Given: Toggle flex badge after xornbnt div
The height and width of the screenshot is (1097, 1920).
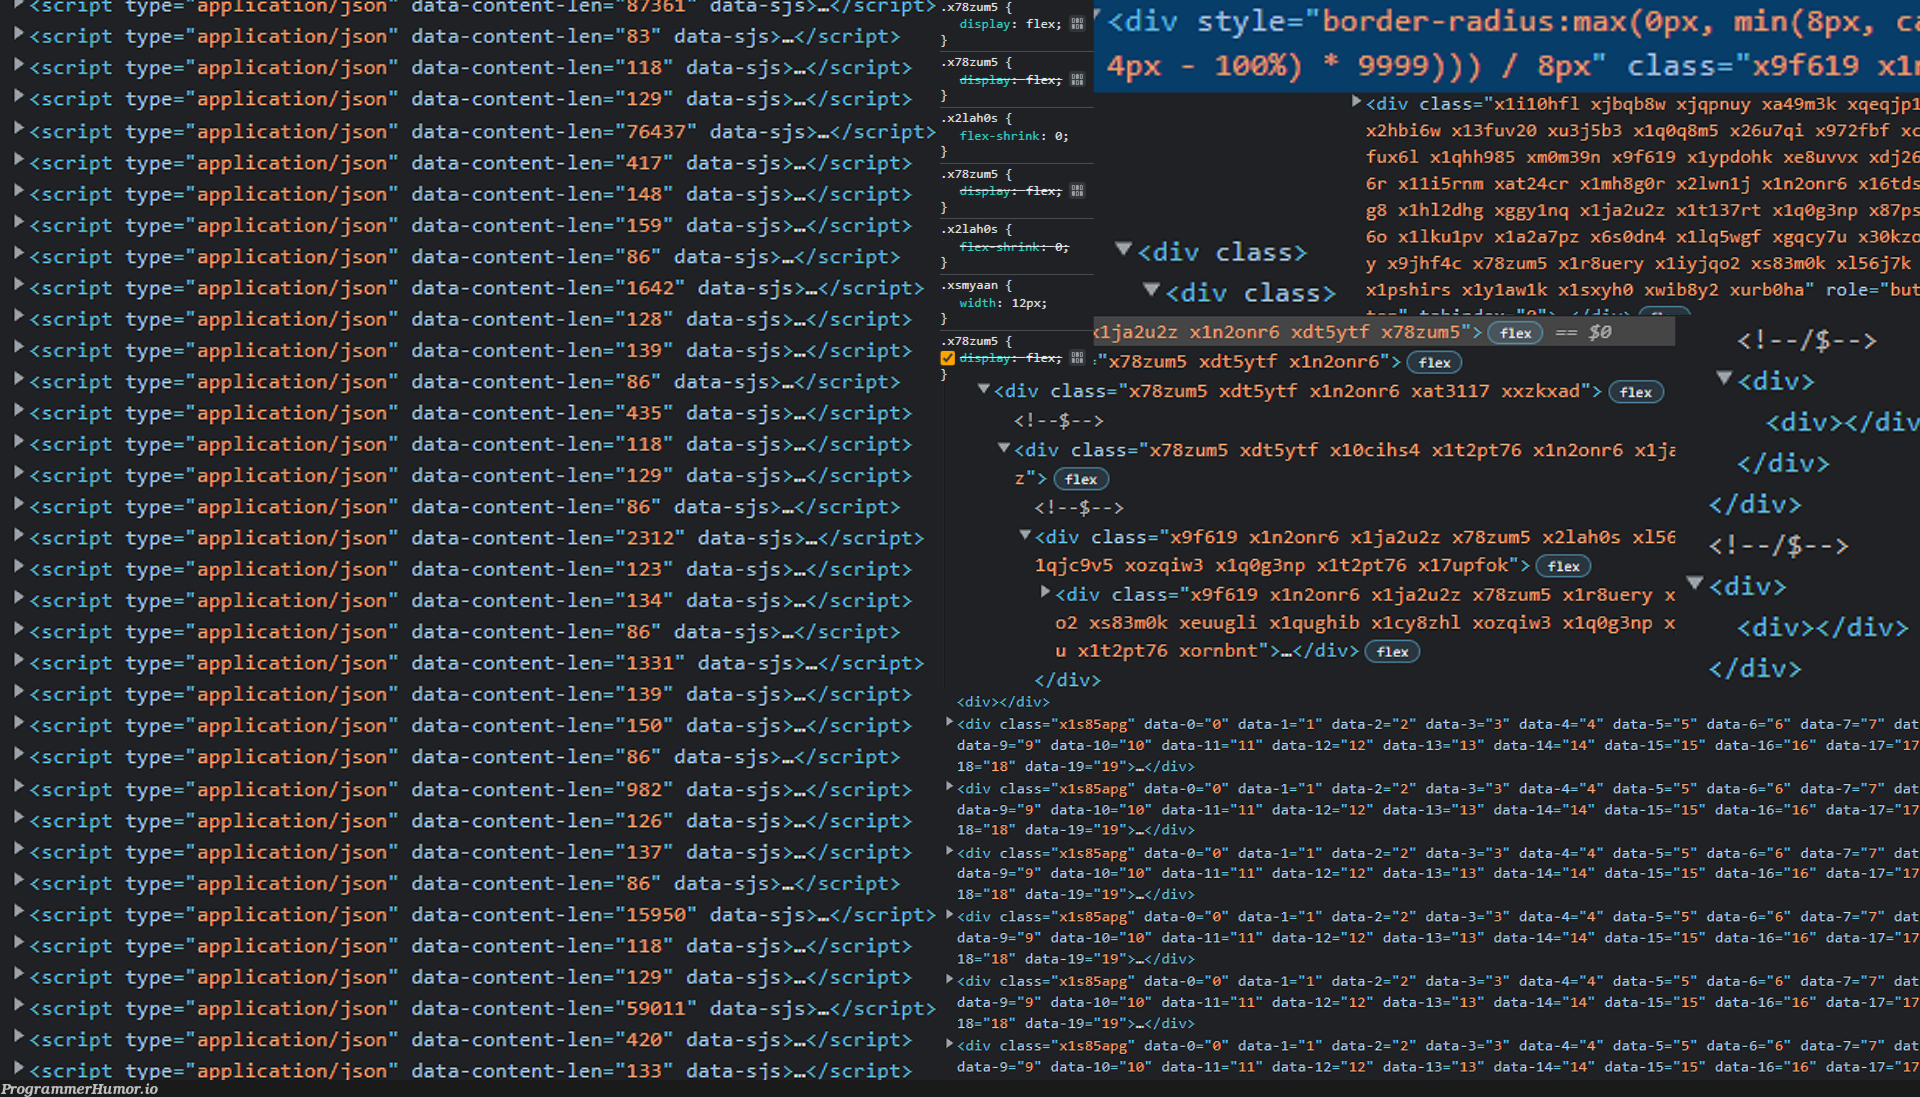Looking at the screenshot, I should click(1392, 651).
